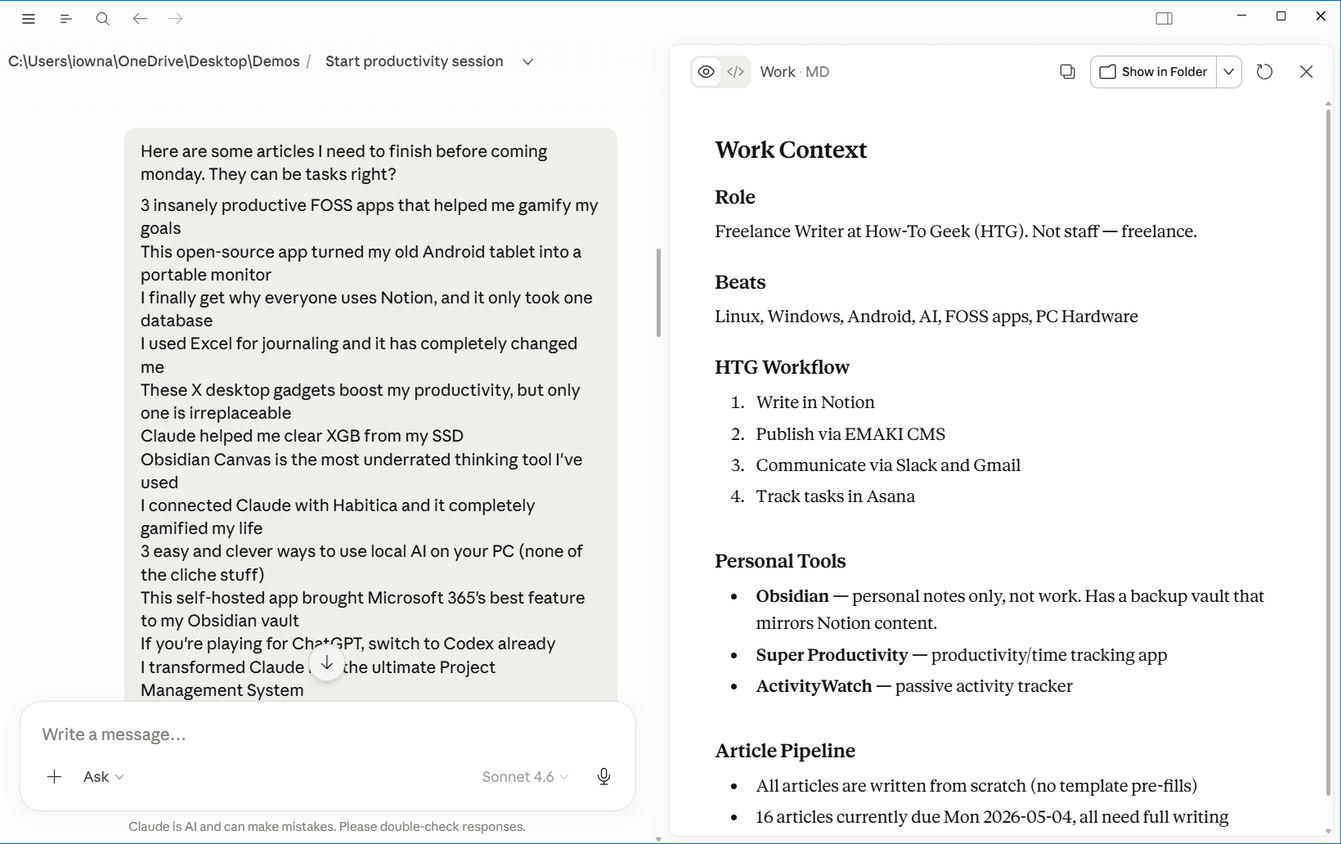Jump to latest message with down arrow
Image resolution: width=1341 pixels, height=844 pixels.
(x=327, y=663)
